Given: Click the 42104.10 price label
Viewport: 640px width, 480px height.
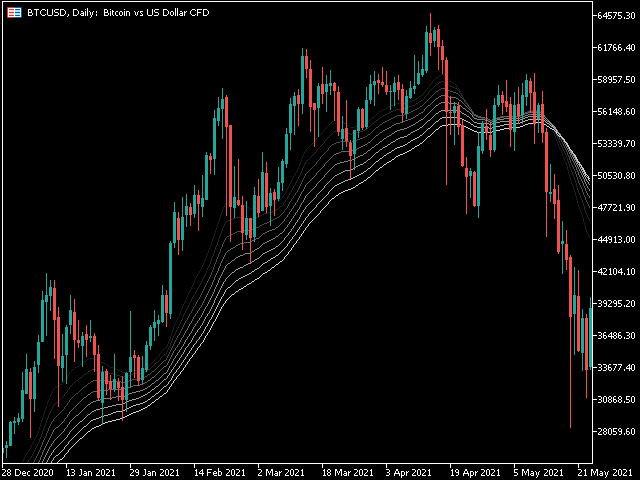Looking at the screenshot, I should 616,271.
